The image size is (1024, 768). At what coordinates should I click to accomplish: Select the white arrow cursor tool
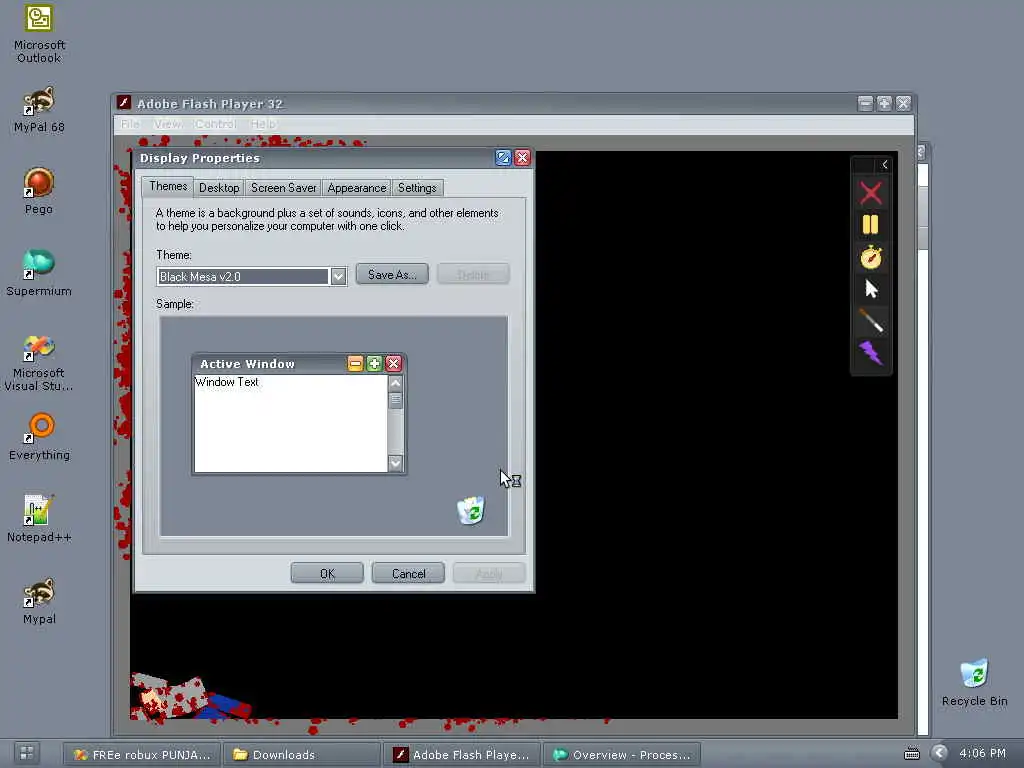click(871, 289)
